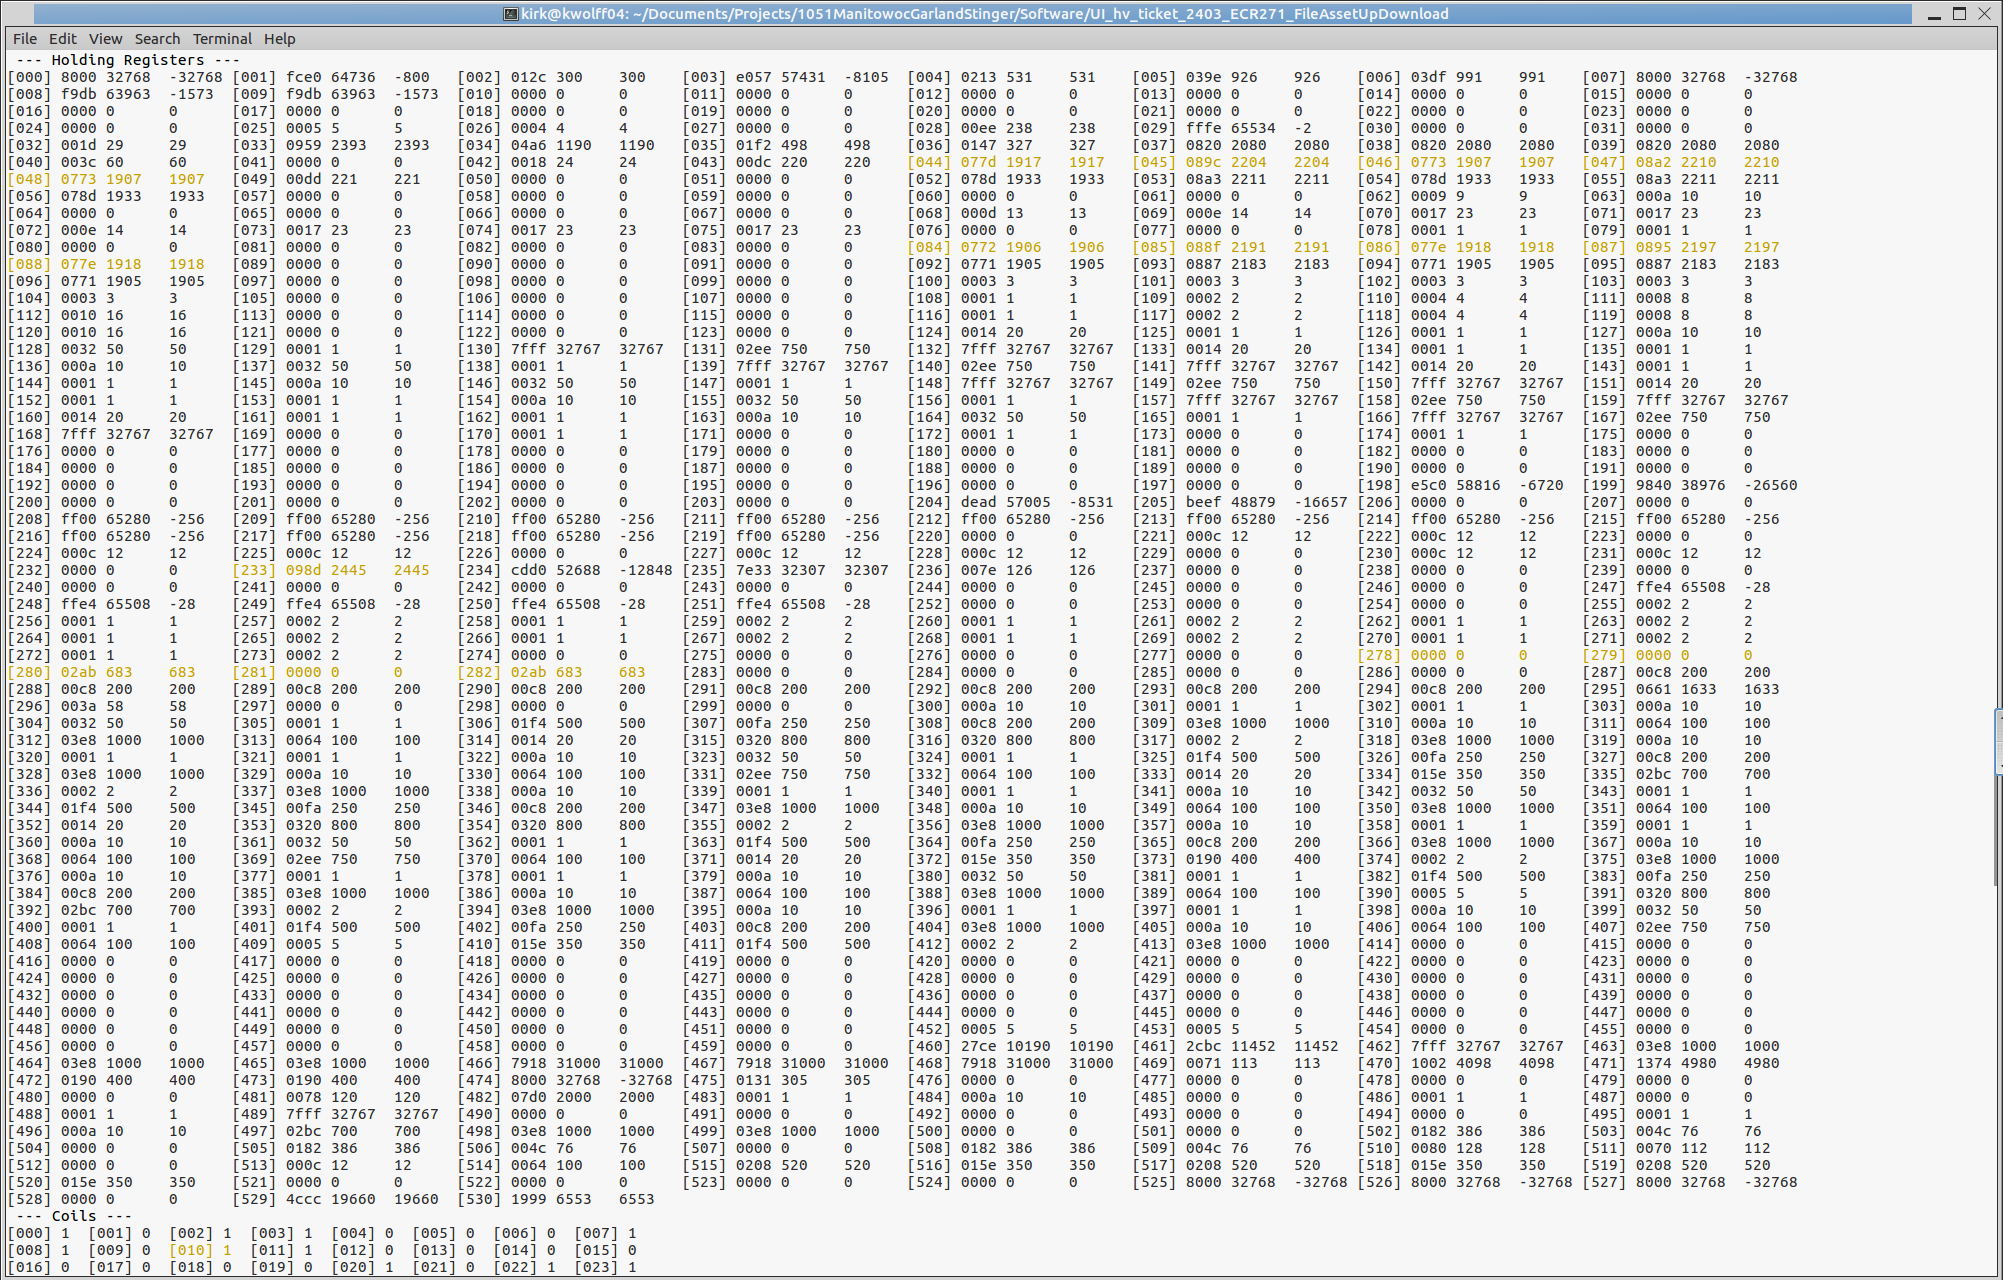Viewport: 2003px width, 1280px height.
Task: Click holding register [460] hex value '27ce'
Action: click(x=979, y=1046)
